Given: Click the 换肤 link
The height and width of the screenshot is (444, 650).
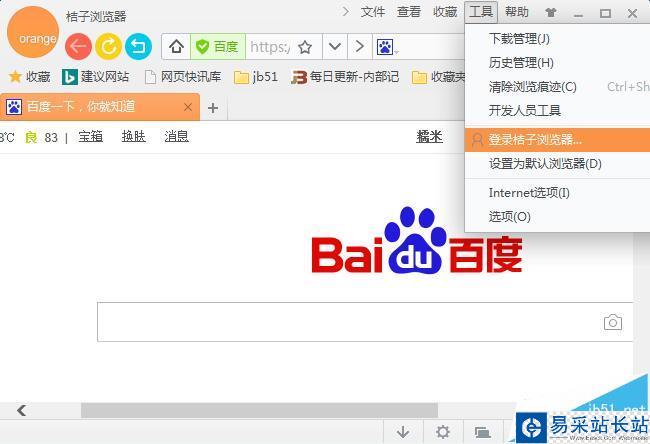Looking at the screenshot, I should pos(133,136).
